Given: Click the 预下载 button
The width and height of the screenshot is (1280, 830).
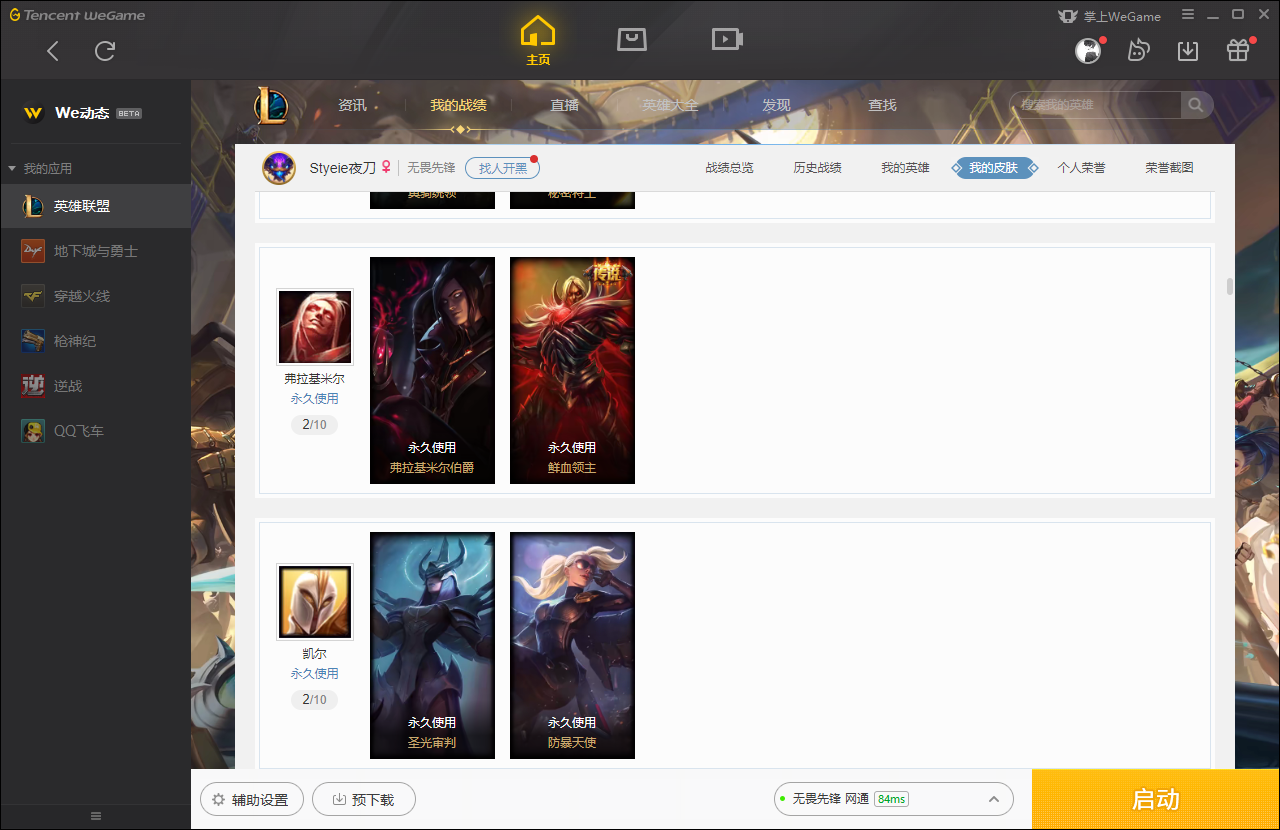Looking at the screenshot, I should pyautogui.click(x=364, y=800).
